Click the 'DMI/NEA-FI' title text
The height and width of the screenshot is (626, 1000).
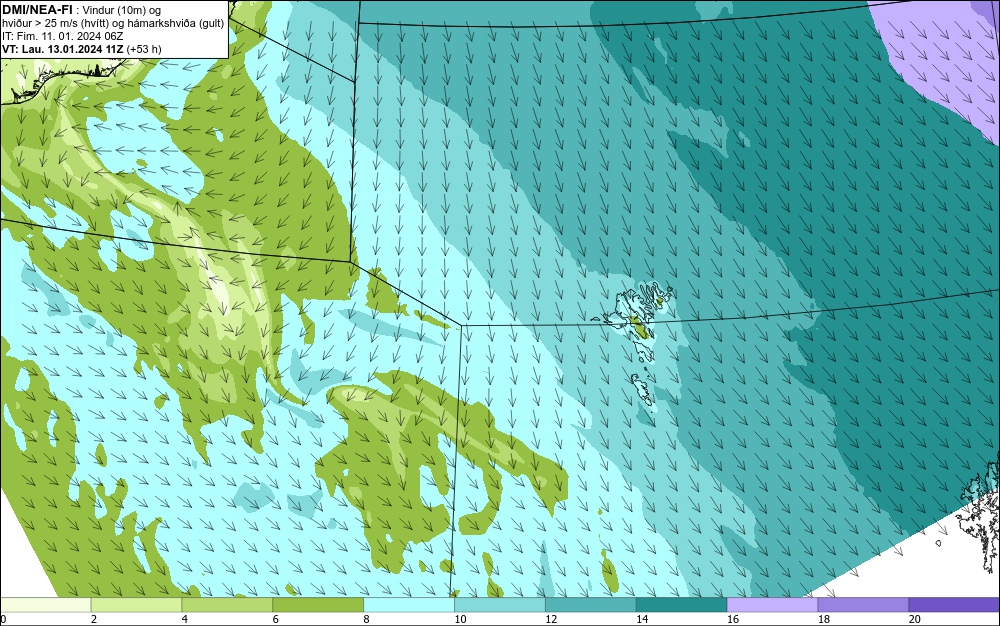(37, 10)
